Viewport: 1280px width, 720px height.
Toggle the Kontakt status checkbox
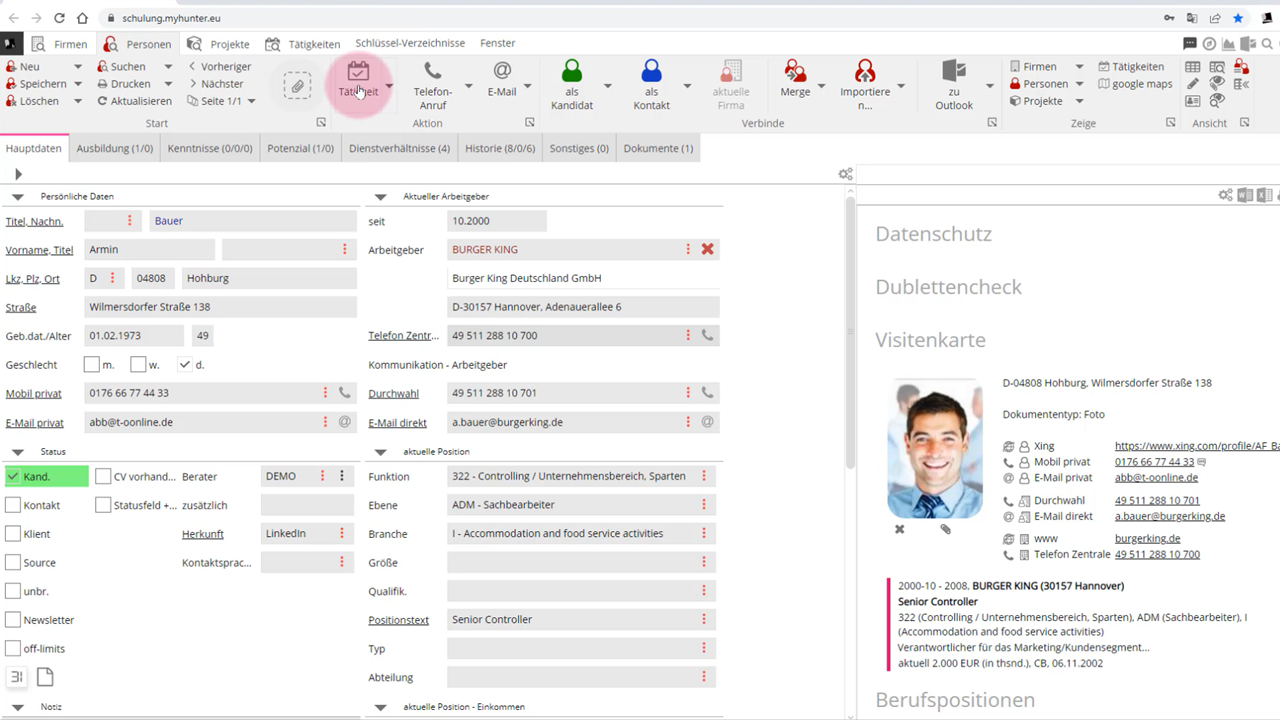[13, 506]
